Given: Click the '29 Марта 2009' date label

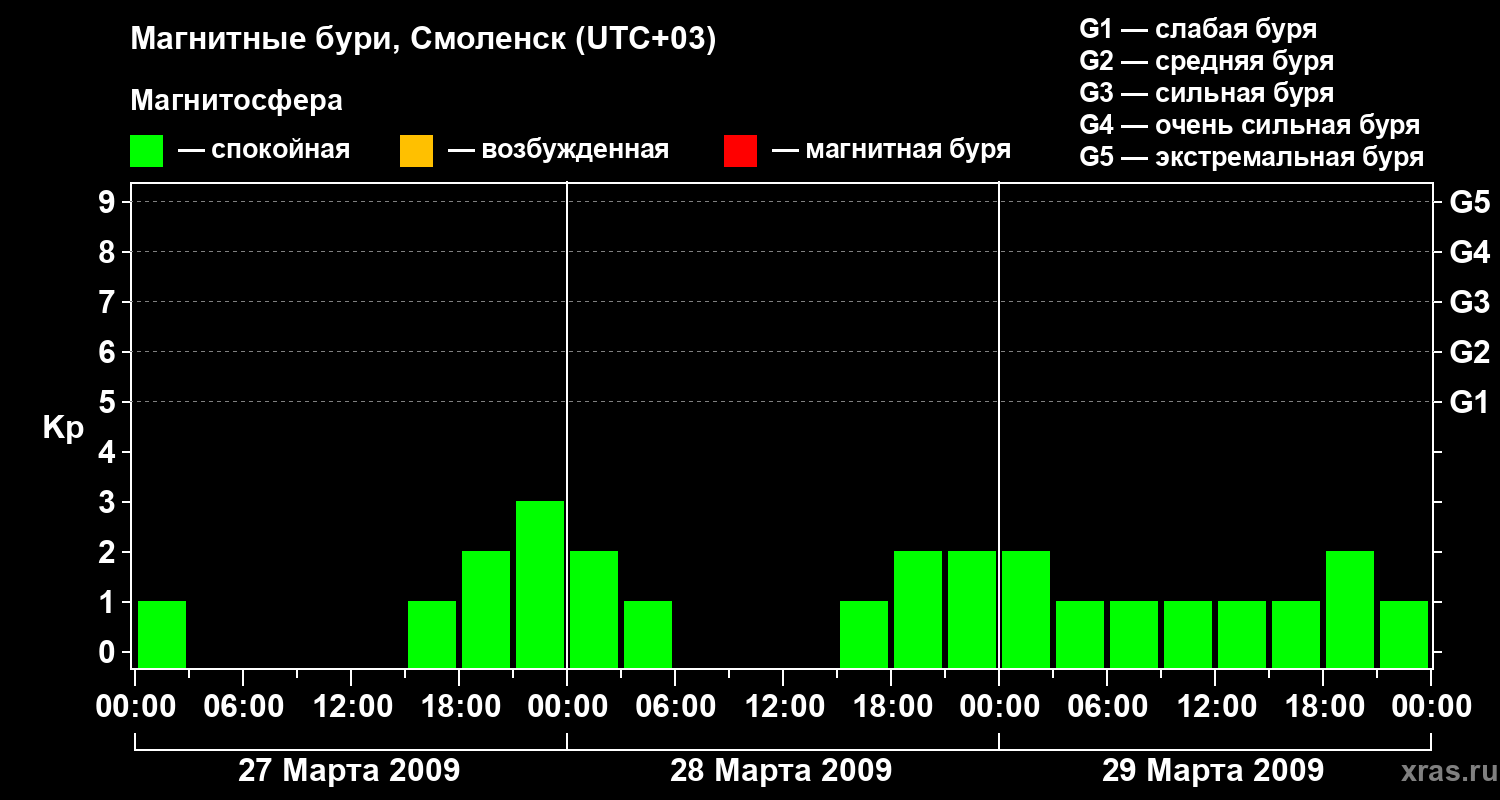Looking at the screenshot, I should click(1213, 770).
